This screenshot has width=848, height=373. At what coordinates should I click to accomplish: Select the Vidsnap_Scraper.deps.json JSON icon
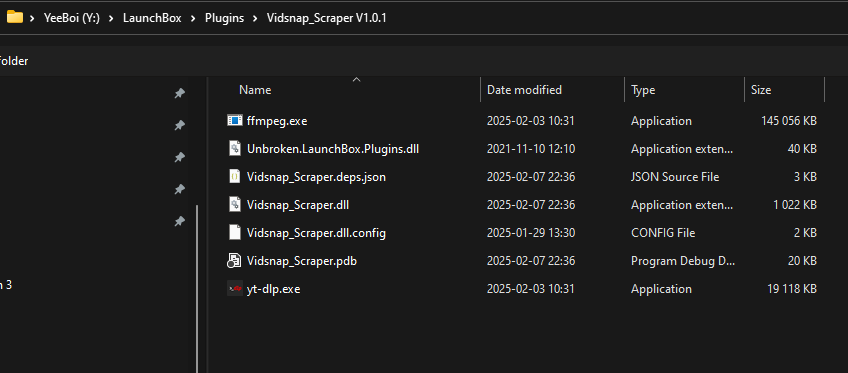pyautogui.click(x=234, y=177)
